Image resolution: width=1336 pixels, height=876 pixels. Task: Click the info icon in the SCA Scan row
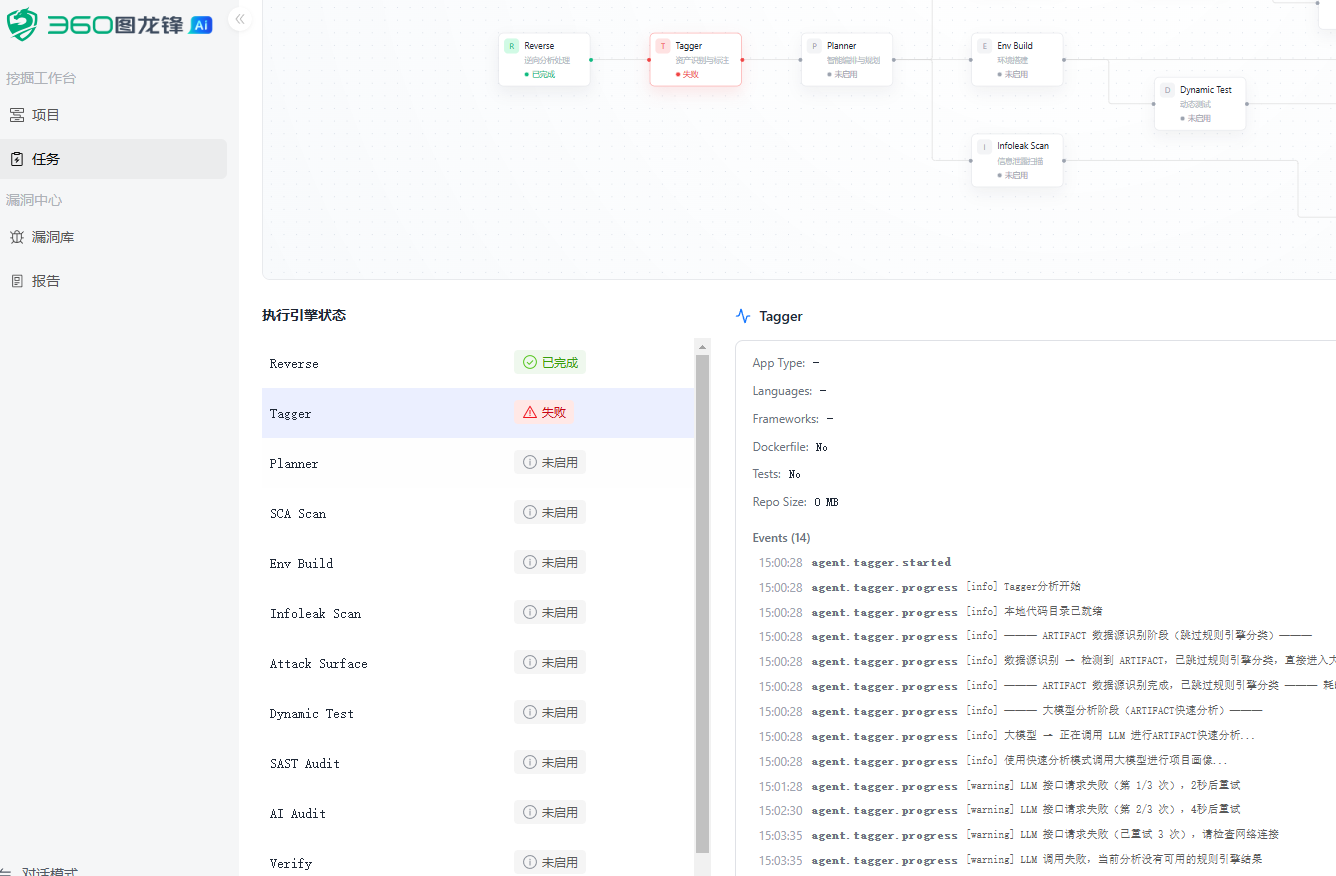tap(530, 512)
